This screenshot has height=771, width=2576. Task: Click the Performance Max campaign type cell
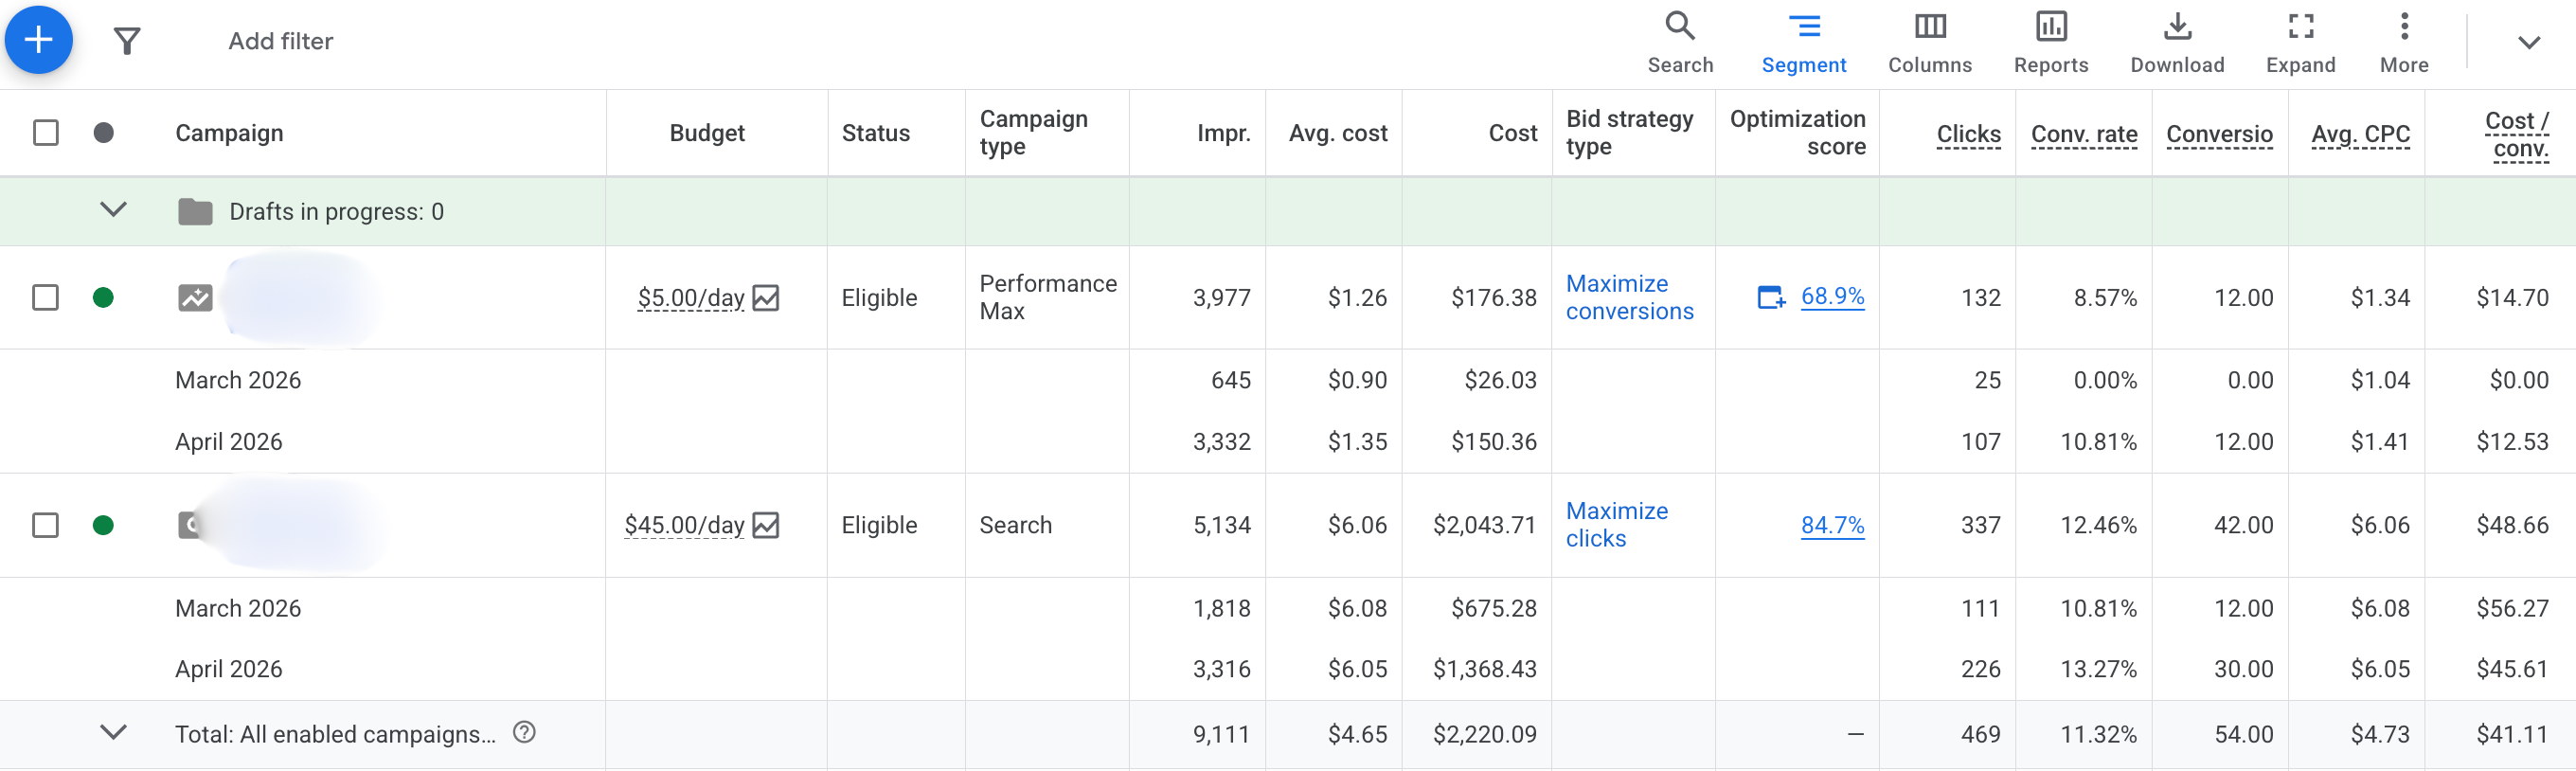pos(1047,297)
